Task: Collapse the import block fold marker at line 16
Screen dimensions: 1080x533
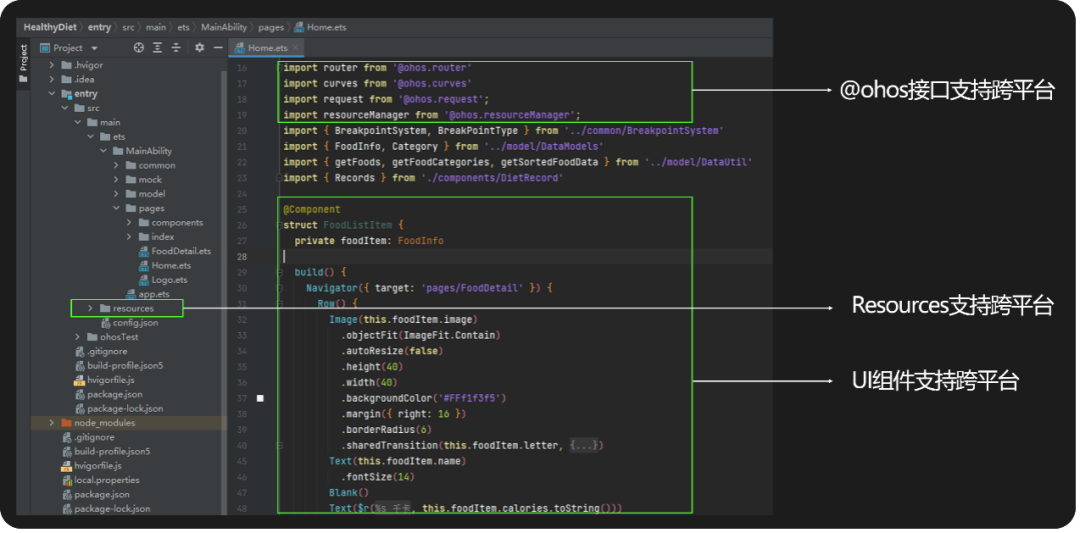Action: coord(279,68)
